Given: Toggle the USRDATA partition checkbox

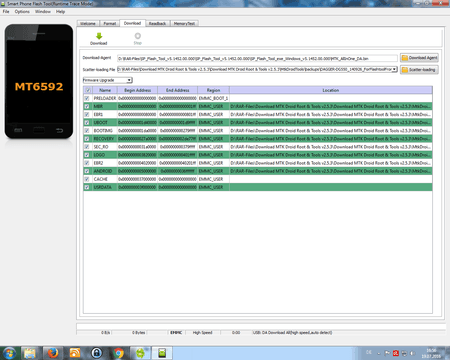Looking at the screenshot, I should [87, 187].
